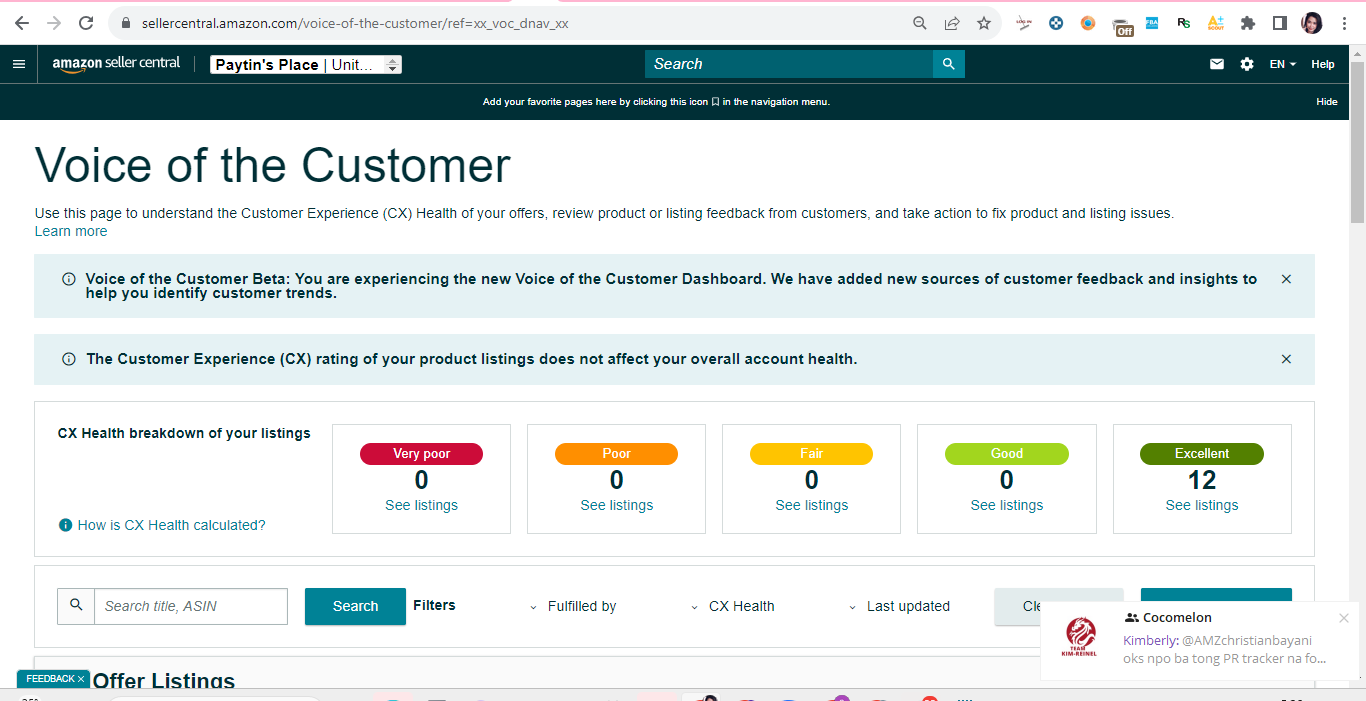
Task: Close the FEEDBACK tab
Action: tap(81, 679)
